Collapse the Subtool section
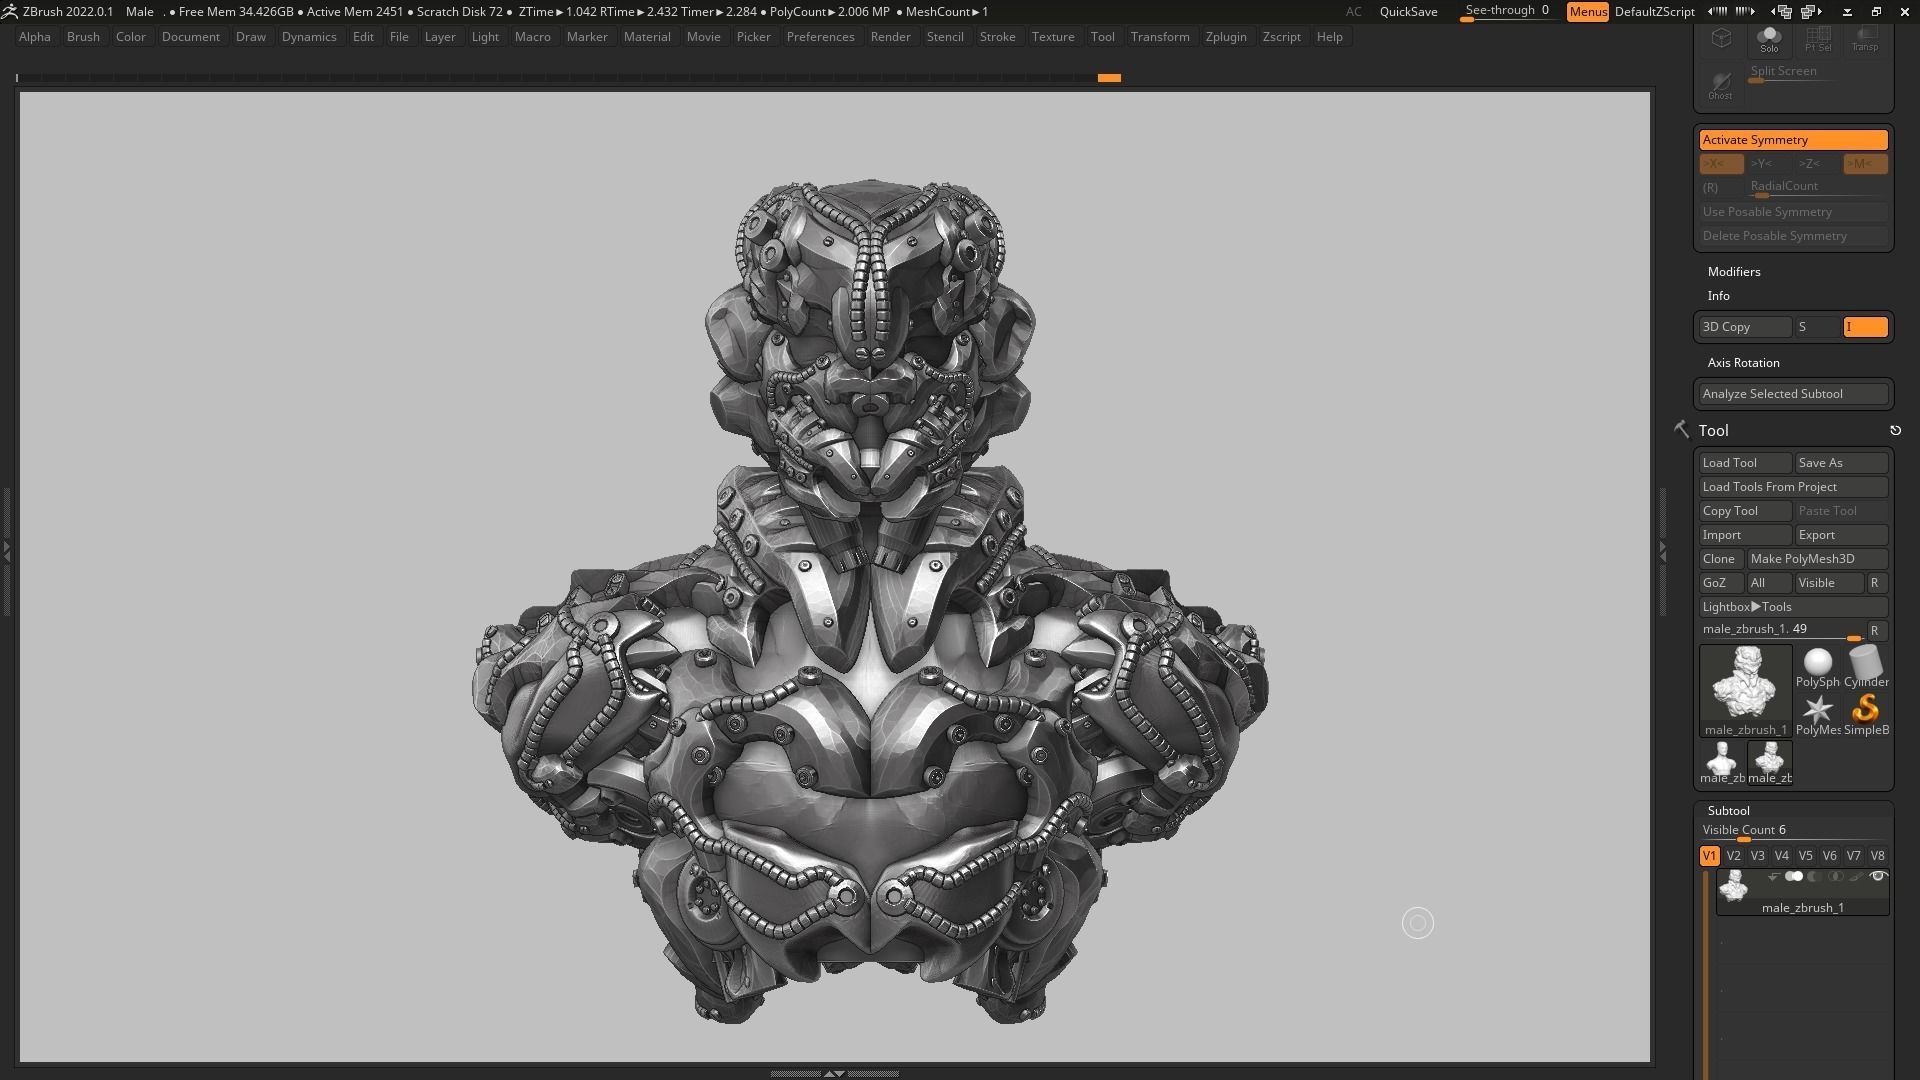Viewport: 1920px width, 1080px height. coord(1728,811)
